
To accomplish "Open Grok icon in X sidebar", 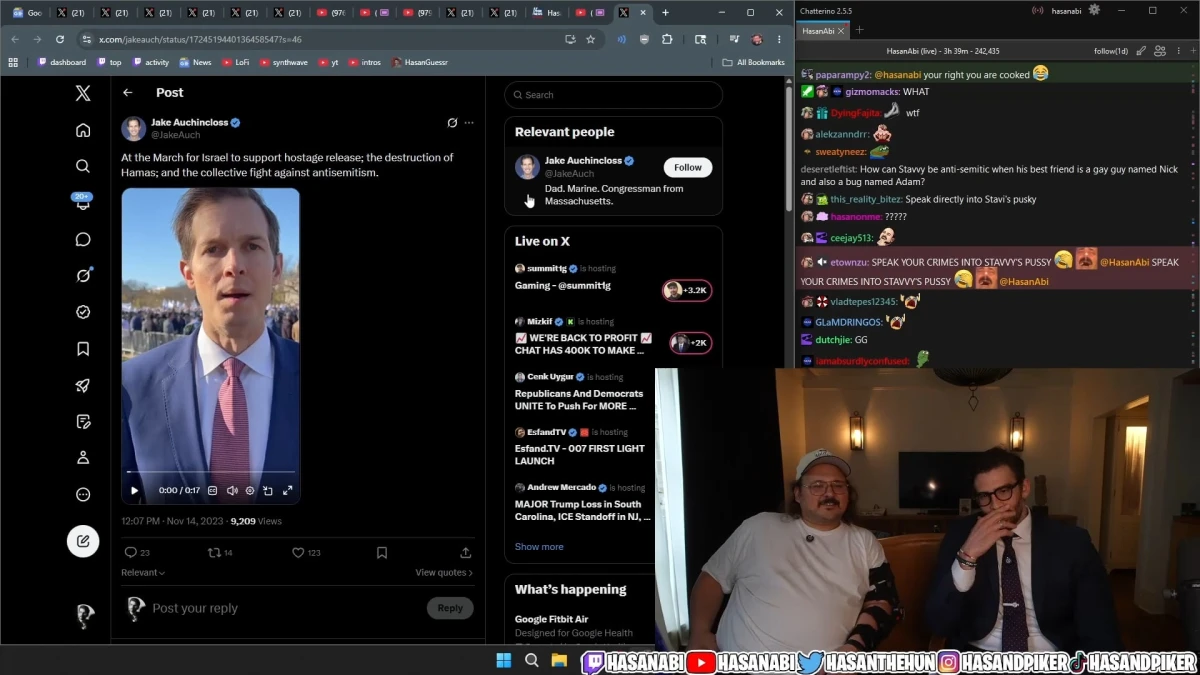I will point(83,275).
